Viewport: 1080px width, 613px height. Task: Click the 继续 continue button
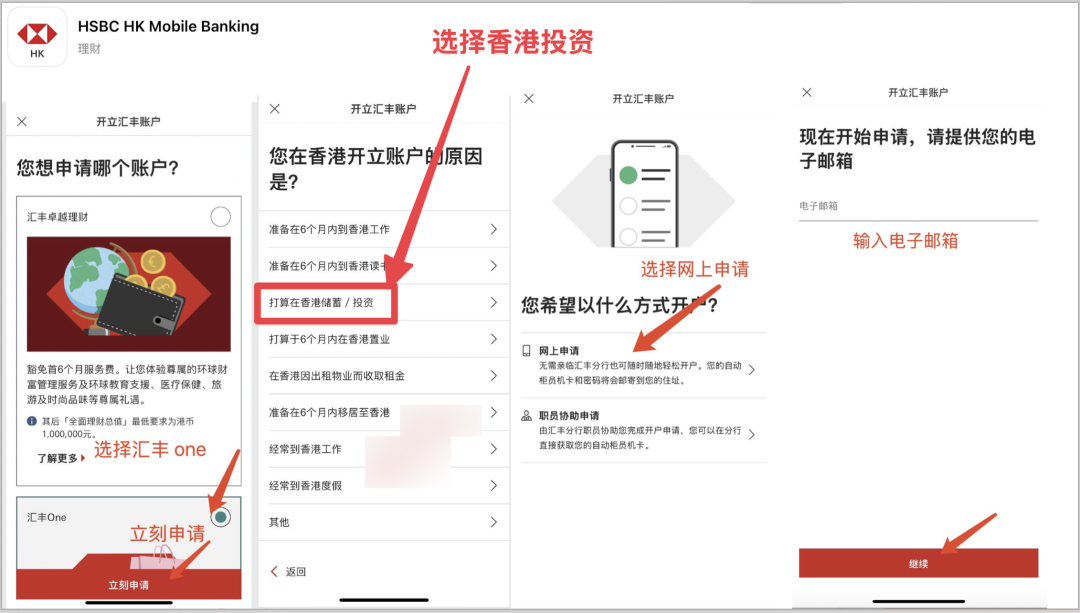pyautogui.click(x=918, y=563)
